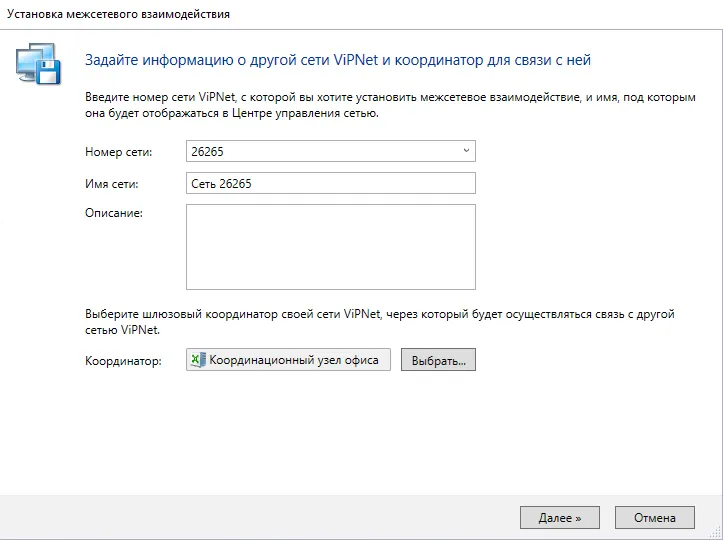
Task: Click the Имя сети input field
Action: coord(331,183)
